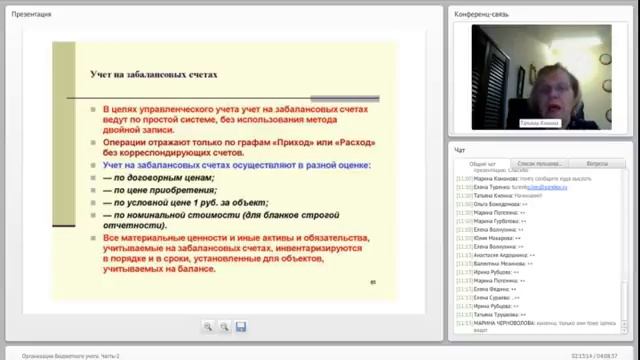Viewport: 640px width, 360px height.
Task: Click the Елена Федина chat message
Action: pyautogui.click(x=486, y=289)
